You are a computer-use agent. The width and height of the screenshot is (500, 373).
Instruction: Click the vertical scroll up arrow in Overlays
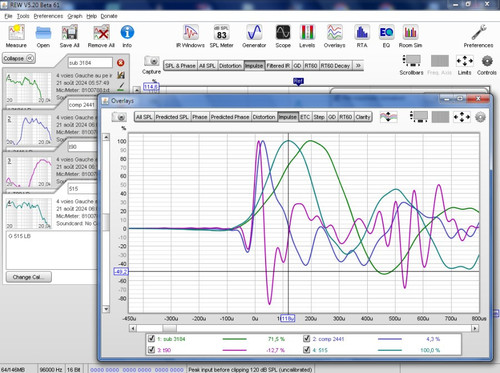(106, 137)
